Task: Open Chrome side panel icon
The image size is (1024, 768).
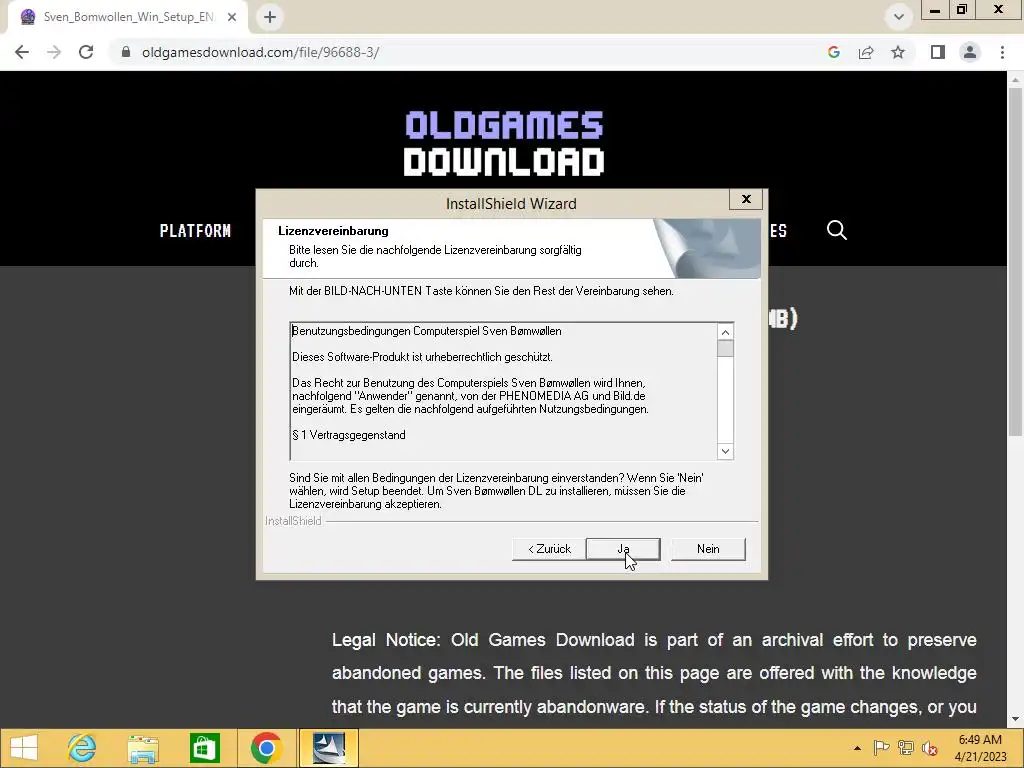Action: [938, 52]
